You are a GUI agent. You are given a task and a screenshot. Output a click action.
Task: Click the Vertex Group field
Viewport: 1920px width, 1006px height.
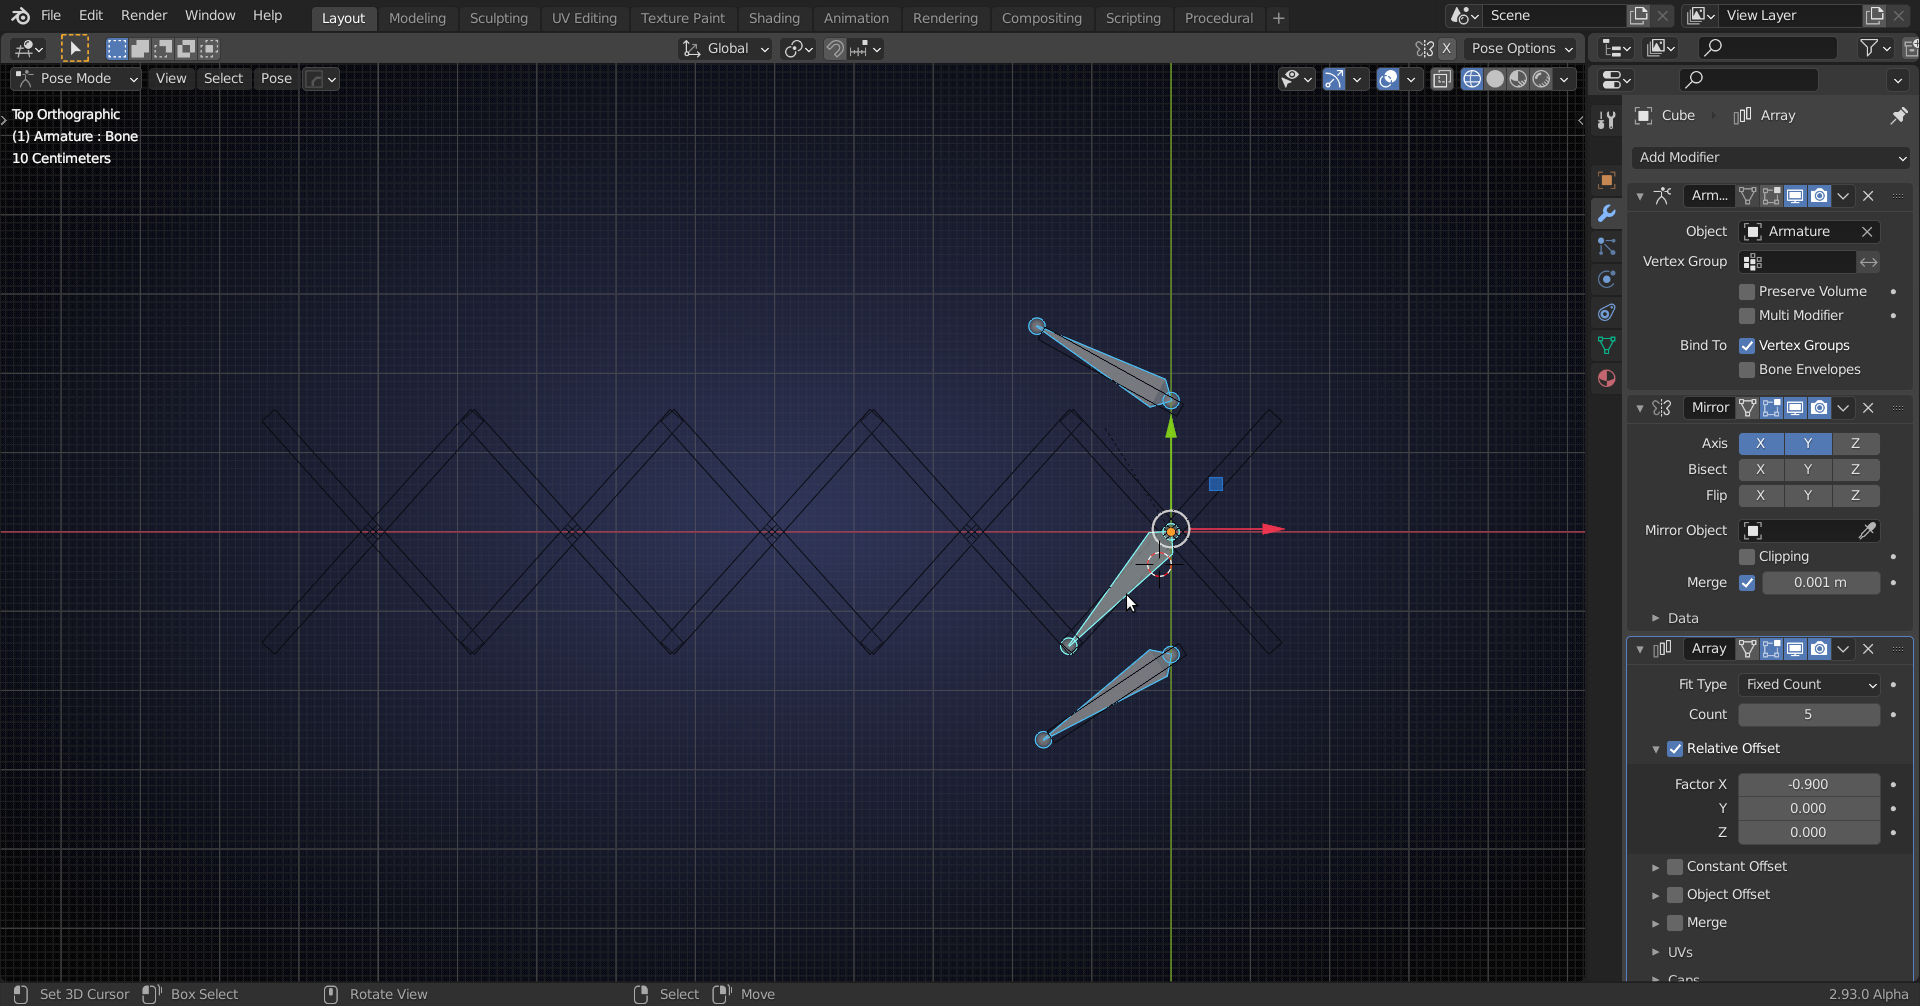click(x=1797, y=262)
